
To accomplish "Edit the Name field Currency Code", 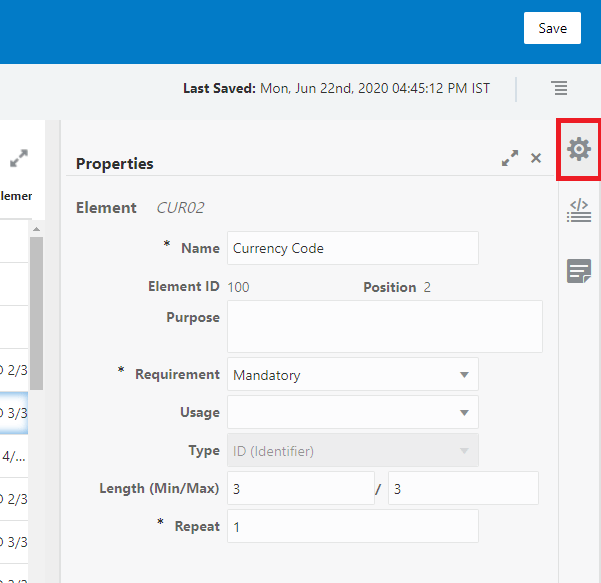I will point(353,248).
